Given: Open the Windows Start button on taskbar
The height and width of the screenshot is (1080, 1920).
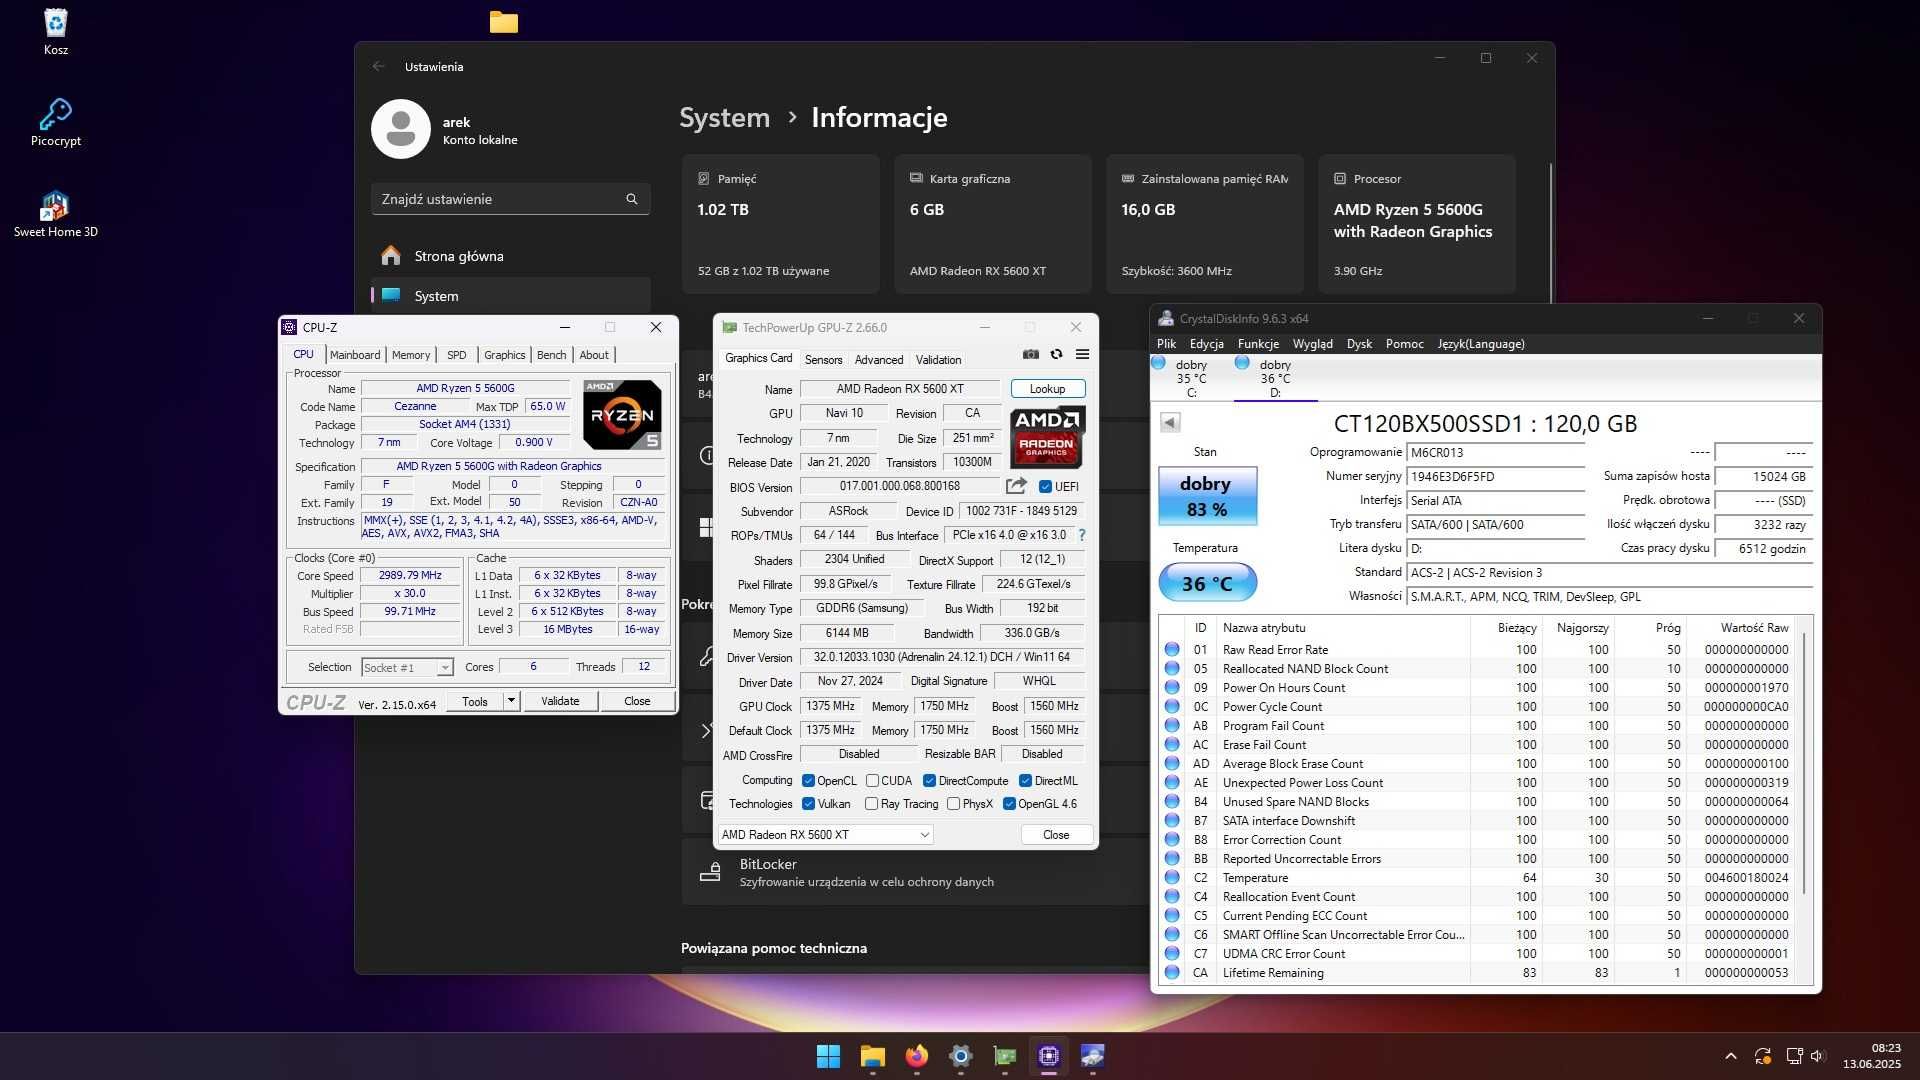Looking at the screenshot, I should tap(828, 1056).
